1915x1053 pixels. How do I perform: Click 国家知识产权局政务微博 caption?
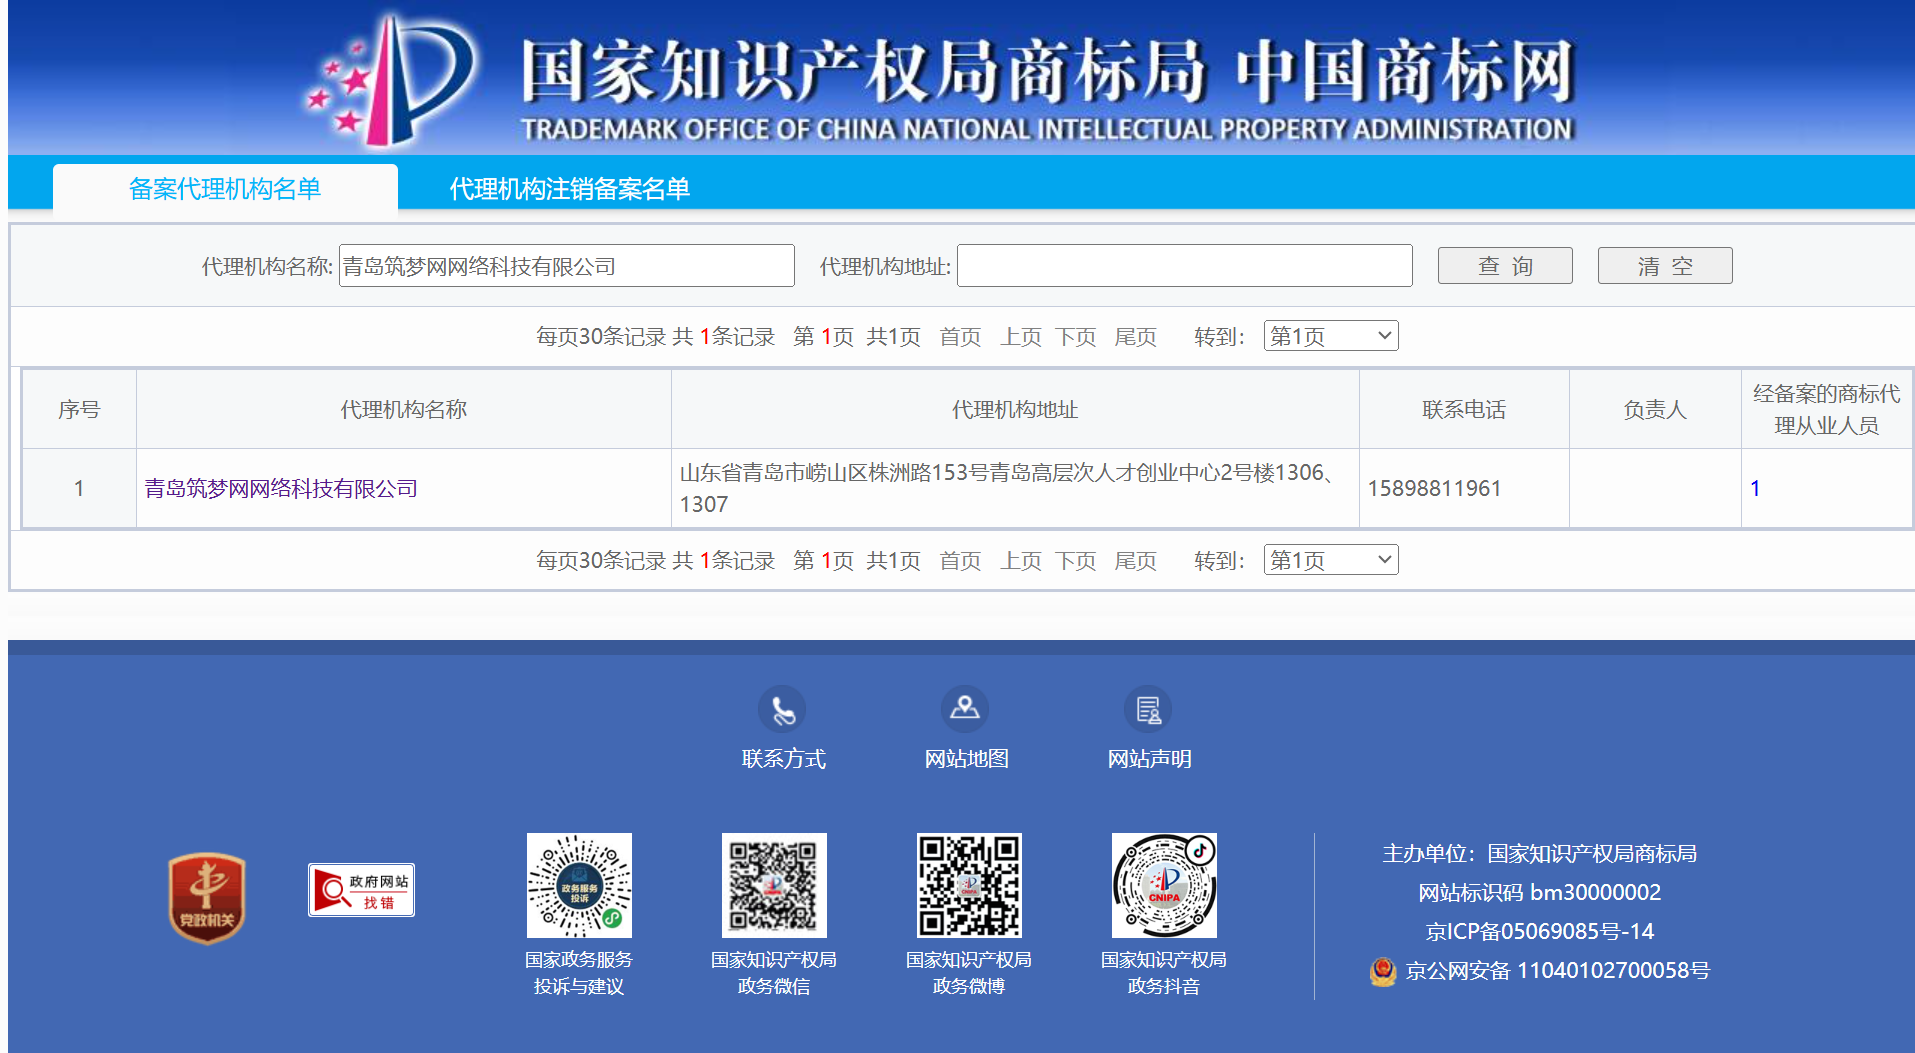(969, 972)
